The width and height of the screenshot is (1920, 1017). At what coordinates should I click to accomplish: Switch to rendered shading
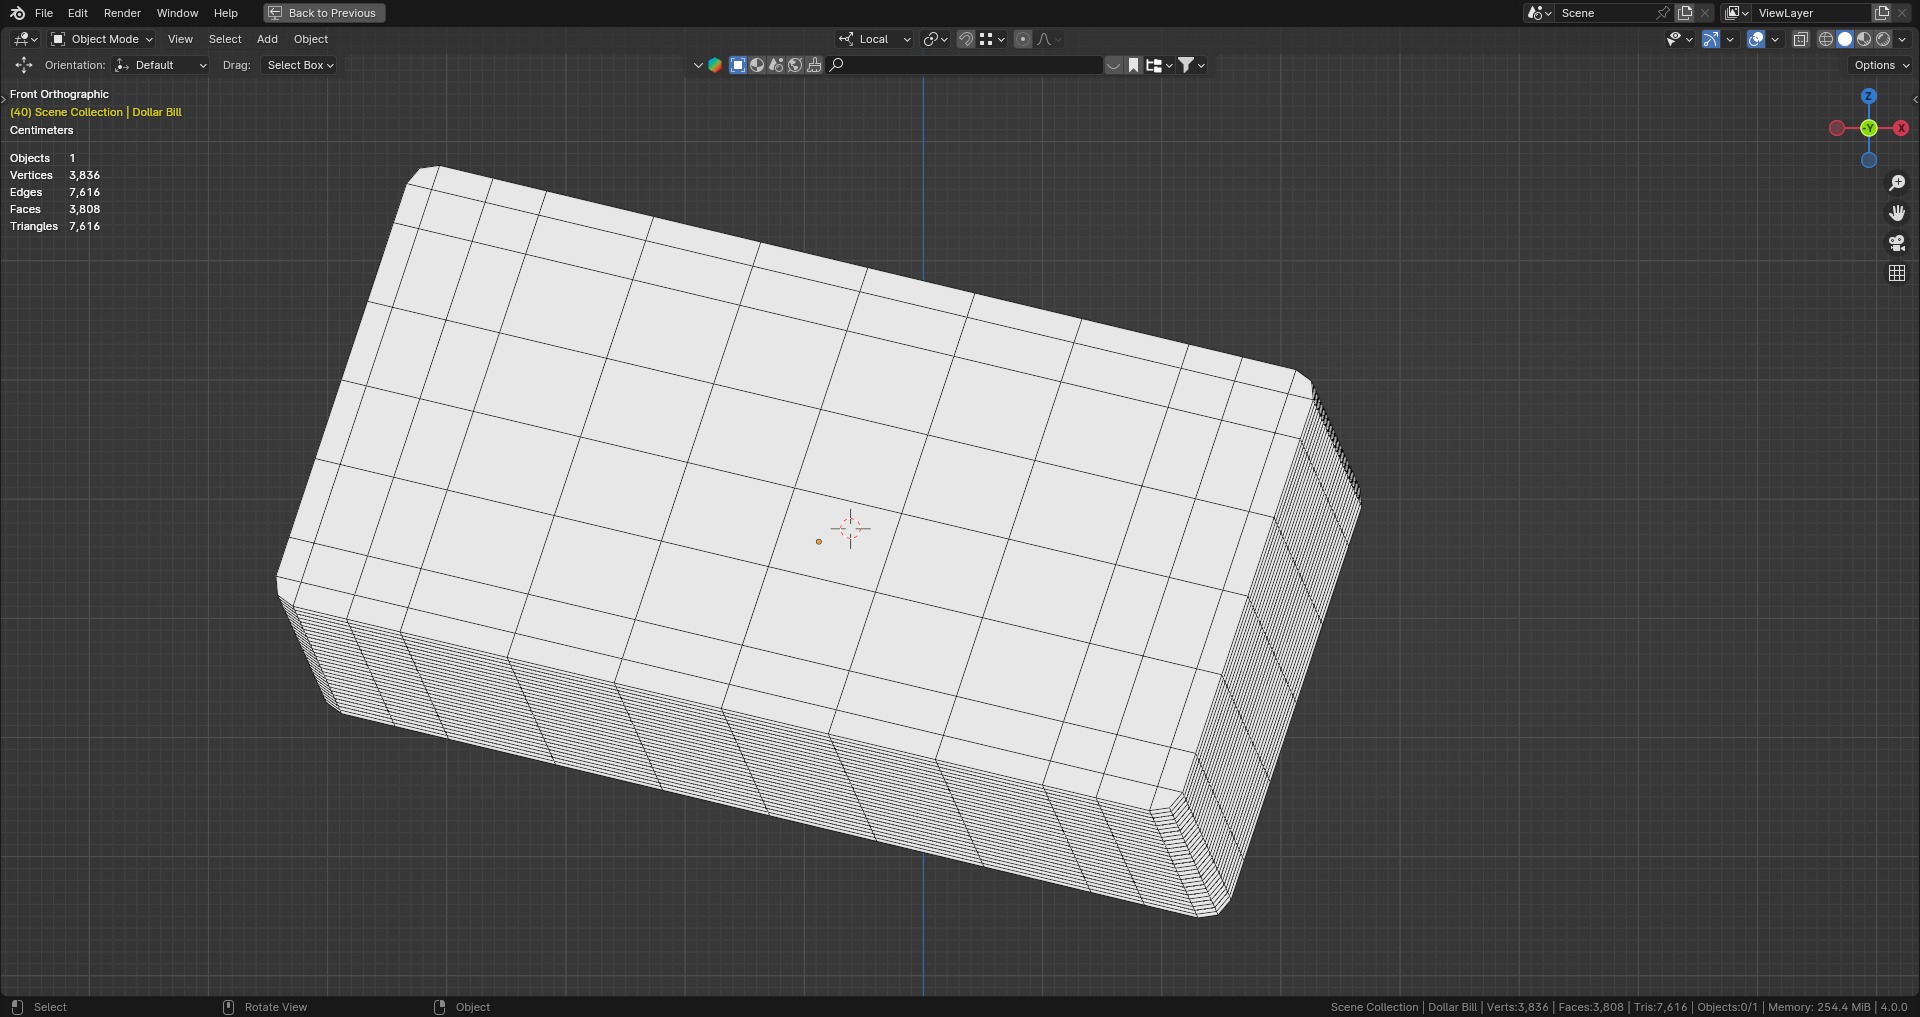click(1883, 39)
